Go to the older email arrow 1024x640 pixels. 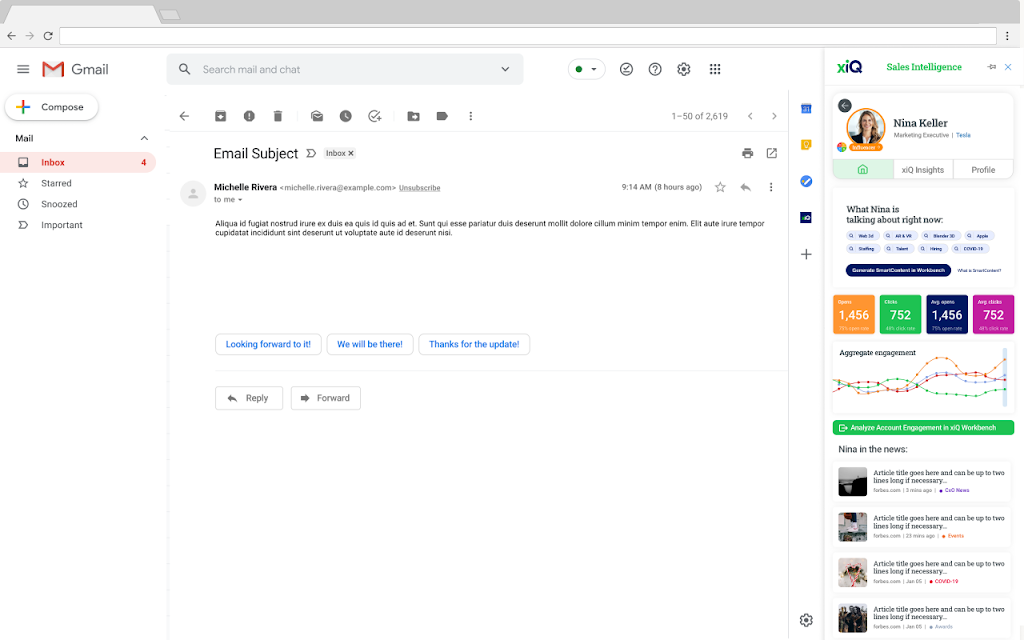coord(775,116)
